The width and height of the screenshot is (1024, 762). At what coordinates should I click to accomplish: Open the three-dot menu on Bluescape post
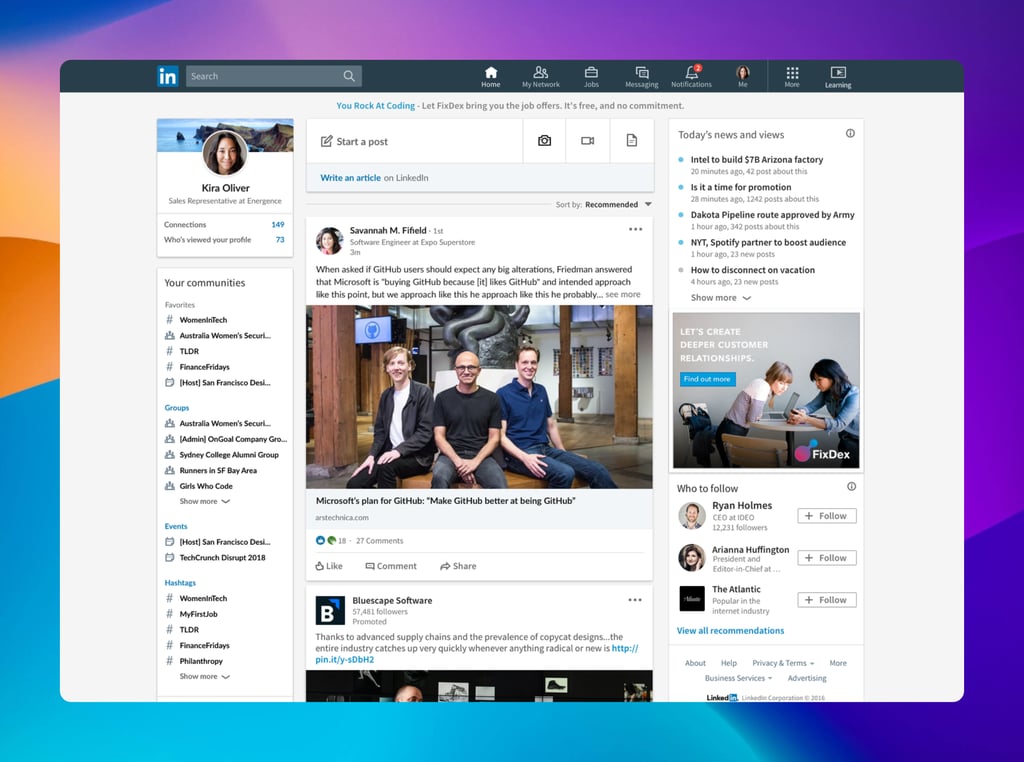[635, 600]
